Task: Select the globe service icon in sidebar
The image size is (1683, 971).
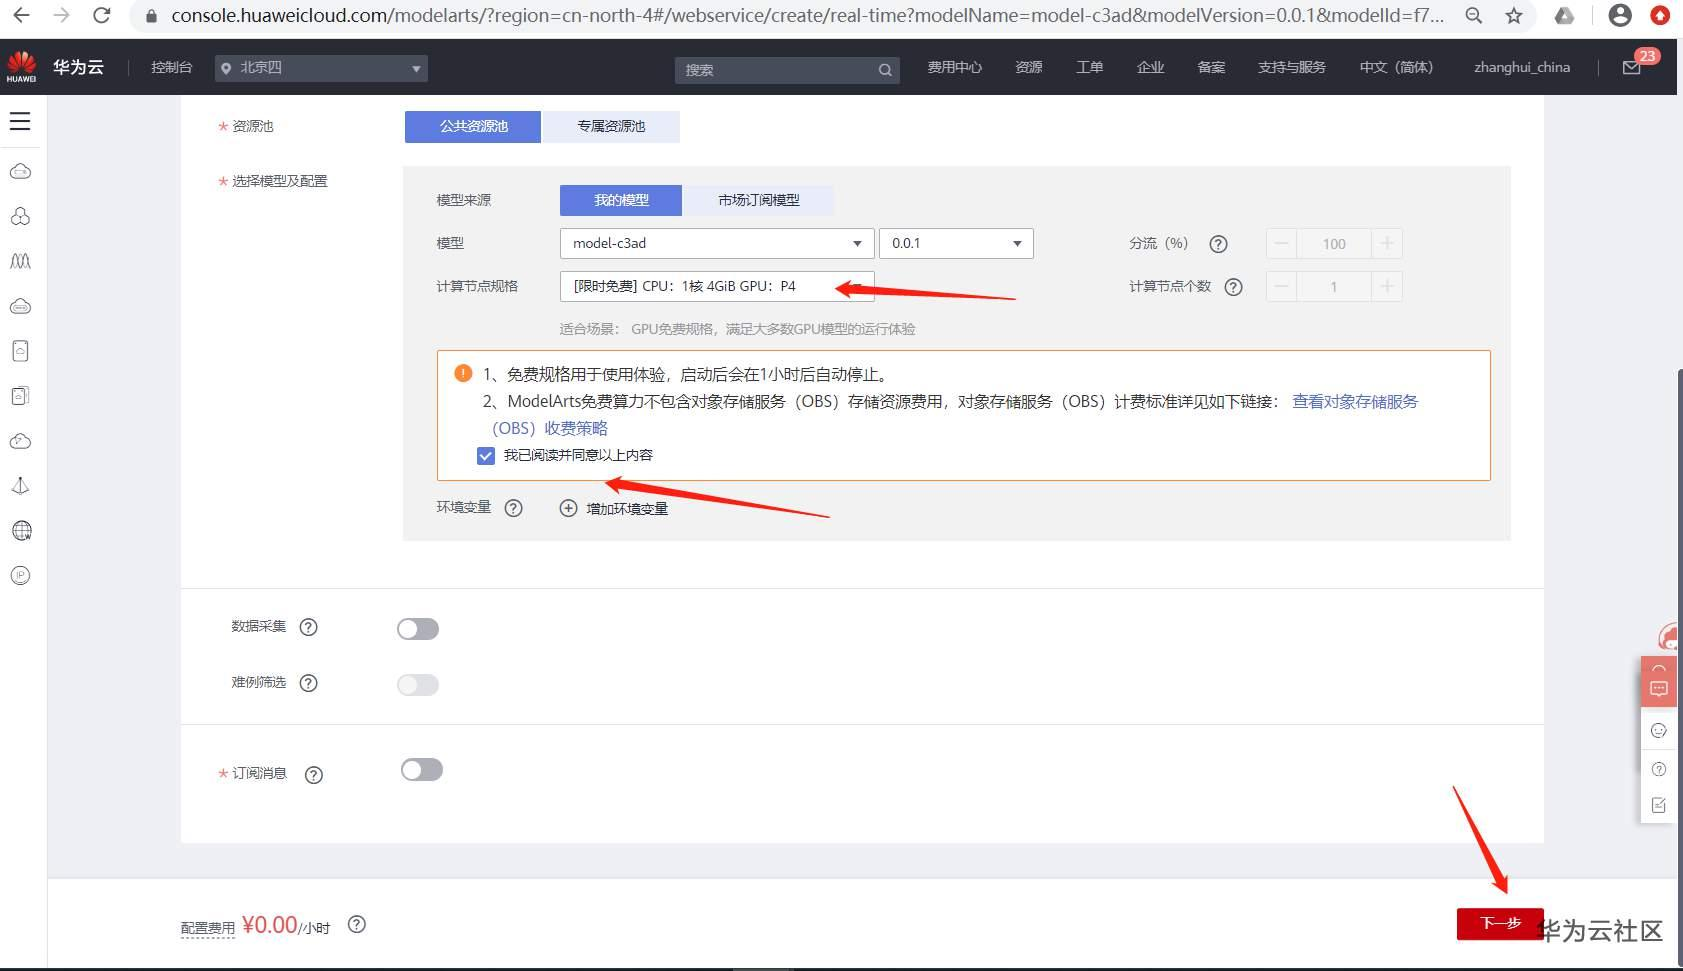Action: tap(20, 530)
